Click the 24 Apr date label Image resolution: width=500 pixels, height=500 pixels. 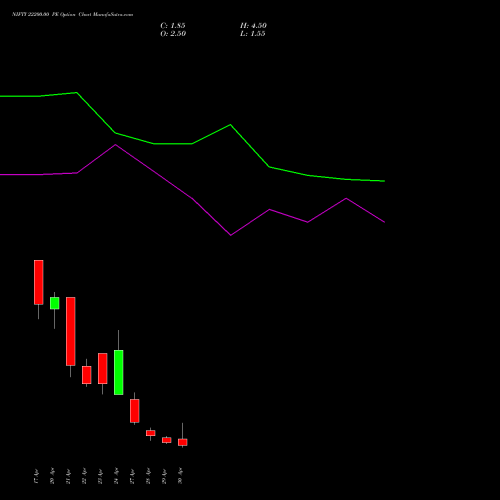point(116,476)
